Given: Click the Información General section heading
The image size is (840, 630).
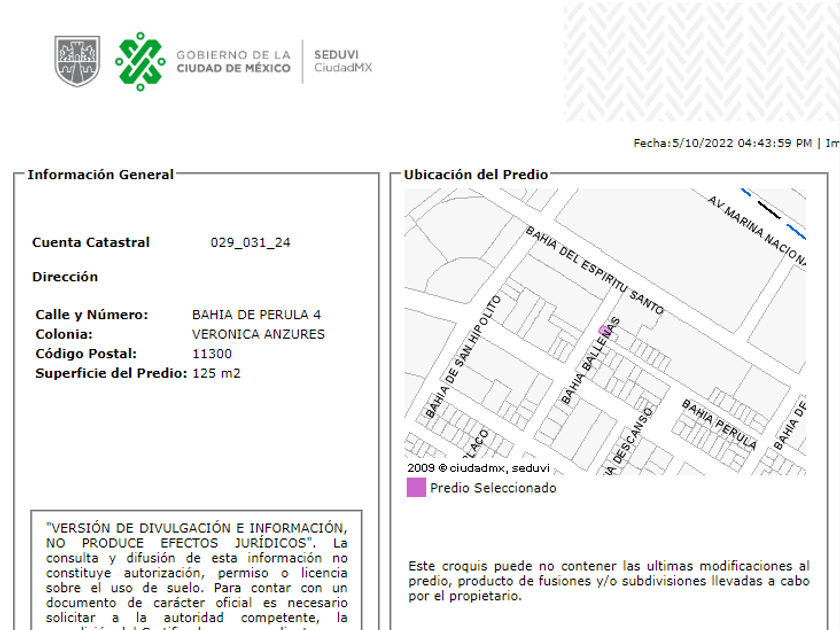Looking at the screenshot, I should 101,175.
